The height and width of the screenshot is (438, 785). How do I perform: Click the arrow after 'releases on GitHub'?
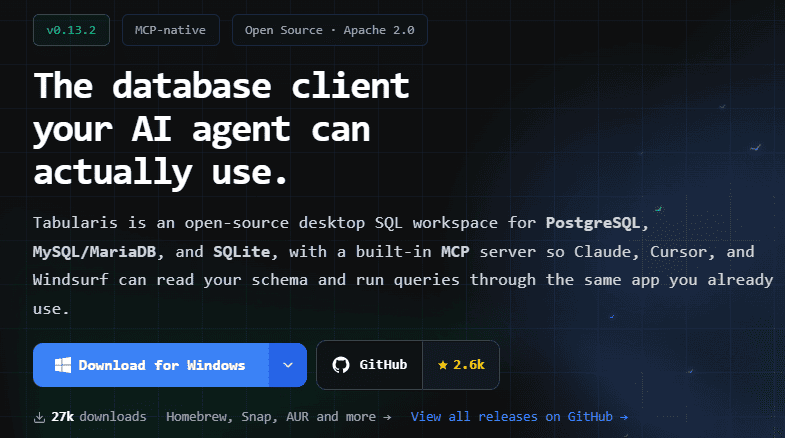623,417
